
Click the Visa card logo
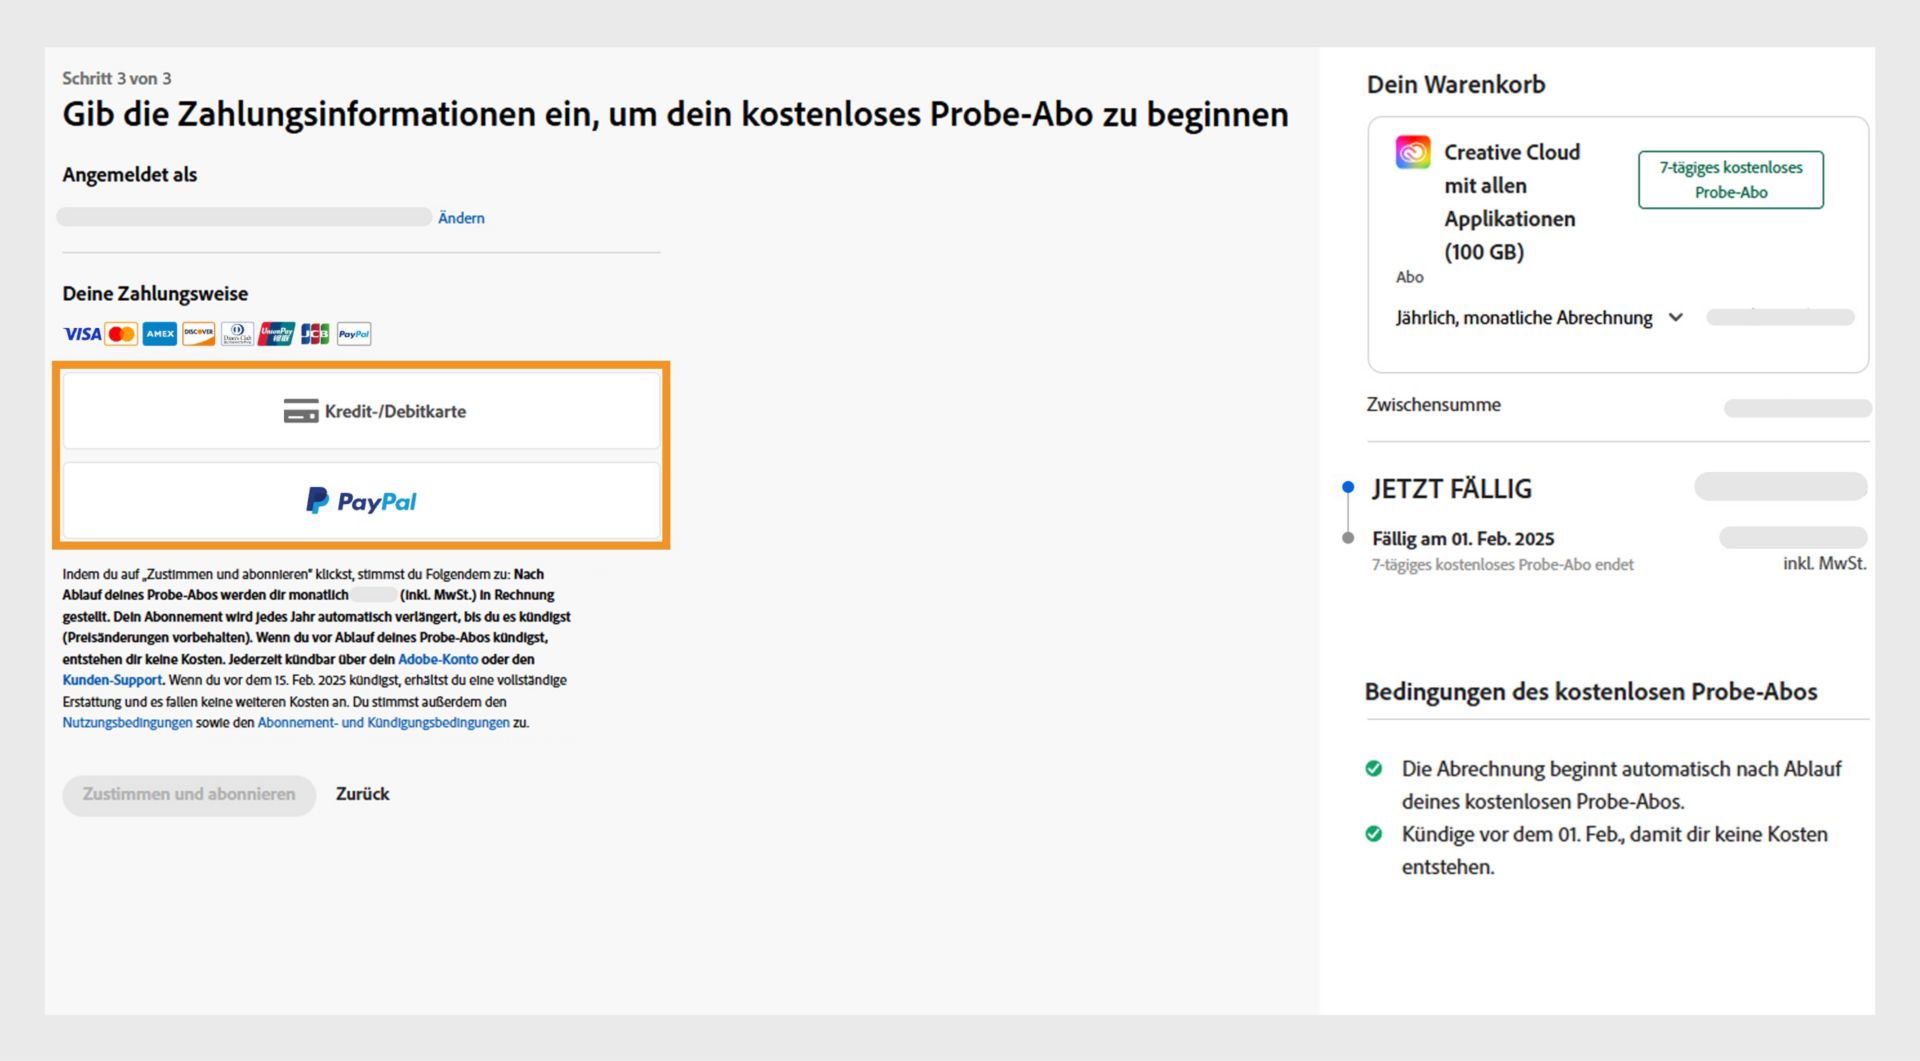82,334
